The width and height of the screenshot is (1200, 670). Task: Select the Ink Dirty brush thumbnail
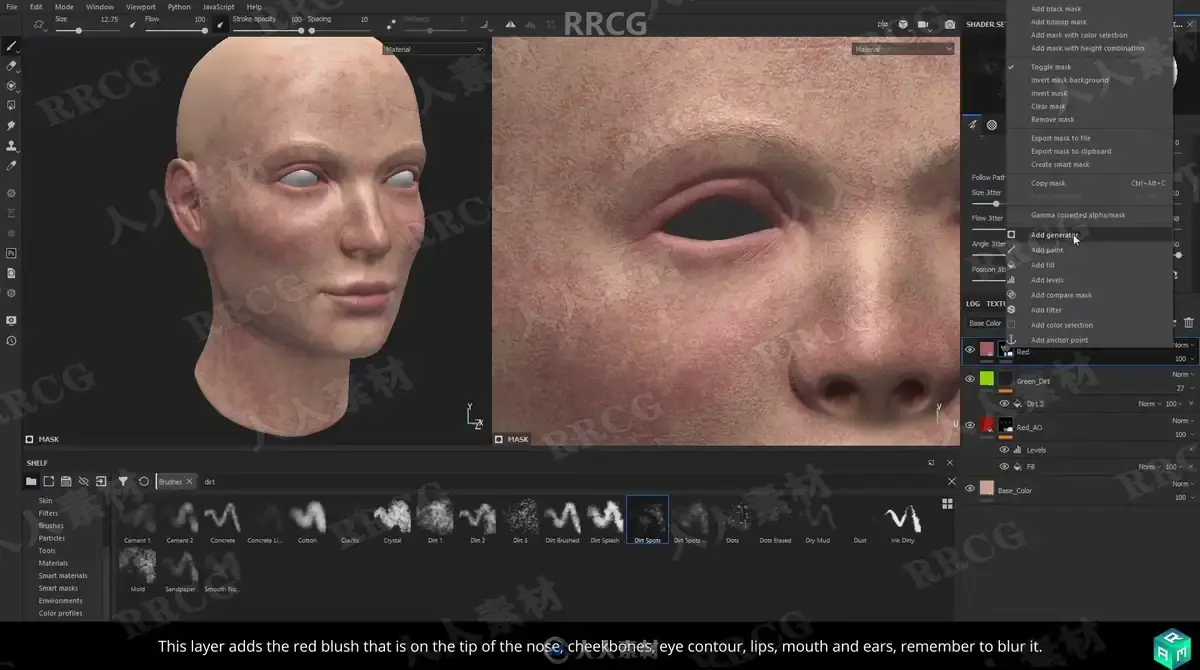click(902, 520)
